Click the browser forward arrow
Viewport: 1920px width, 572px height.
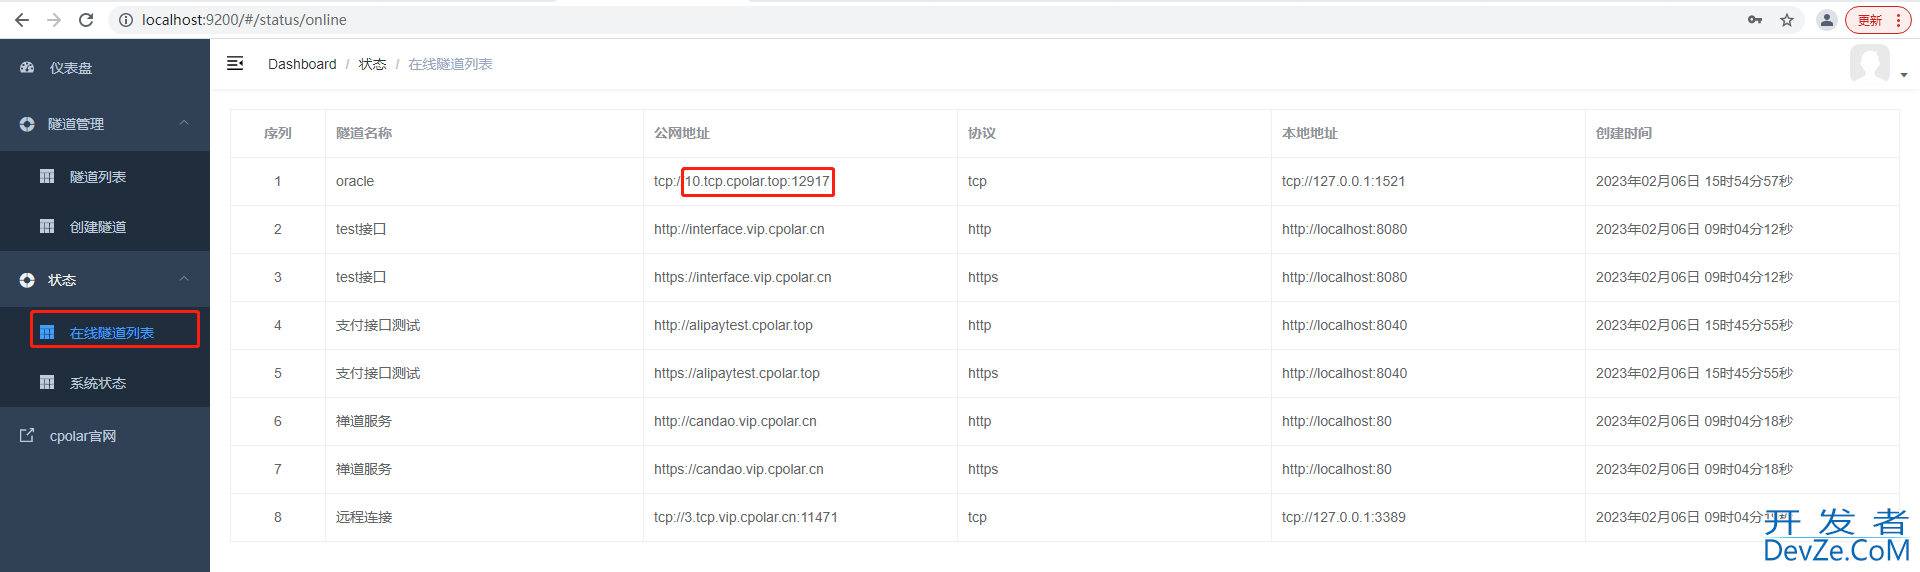click(x=54, y=20)
